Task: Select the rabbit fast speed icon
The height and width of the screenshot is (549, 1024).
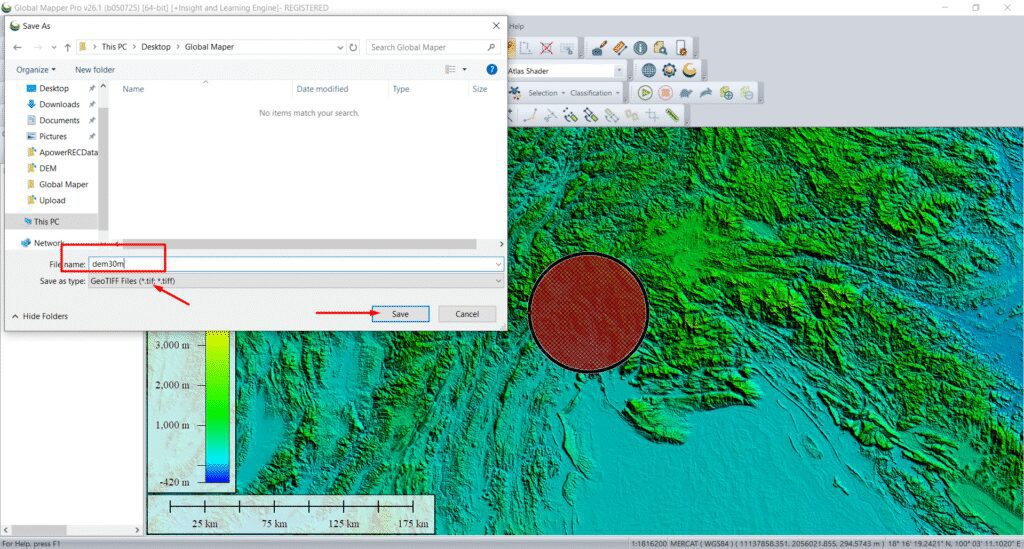Action: pos(706,93)
